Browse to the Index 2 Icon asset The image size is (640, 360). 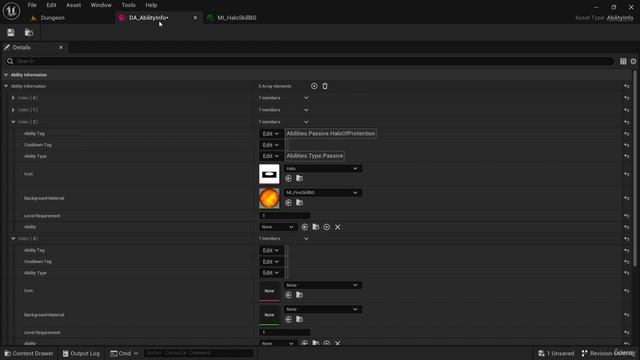pyautogui.click(x=299, y=178)
